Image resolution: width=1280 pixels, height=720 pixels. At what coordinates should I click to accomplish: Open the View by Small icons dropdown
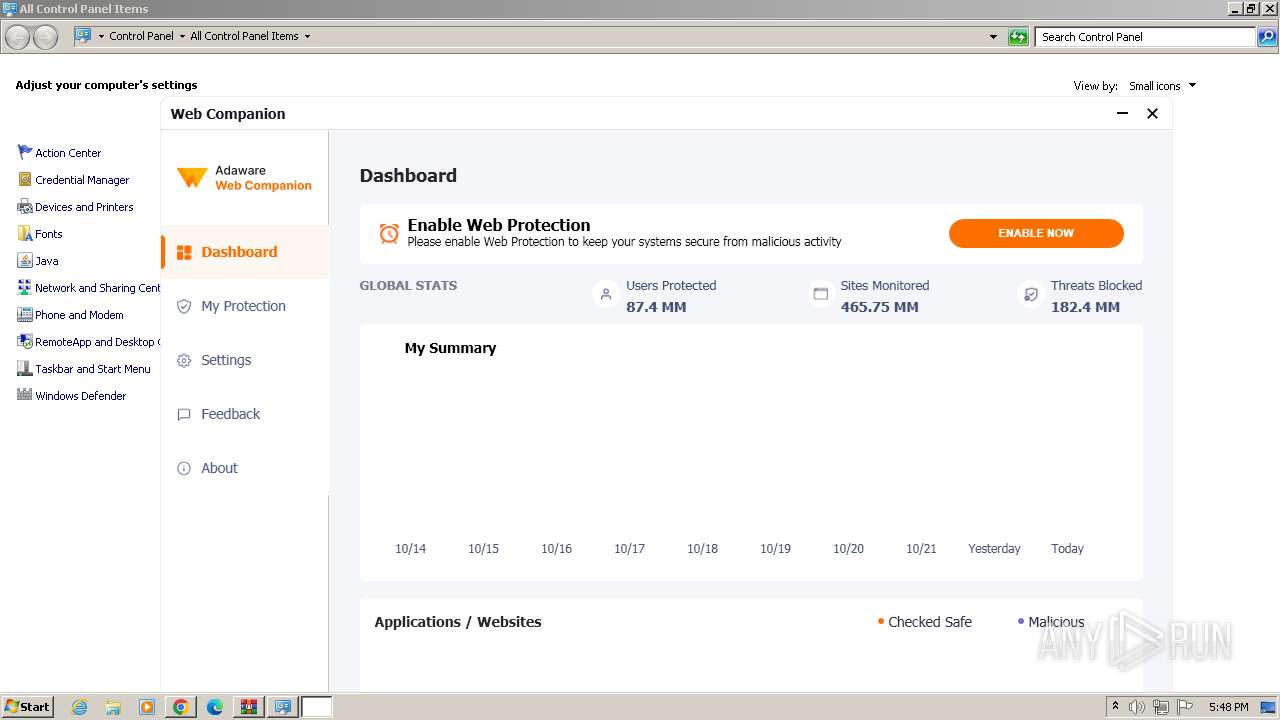(1162, 86)
